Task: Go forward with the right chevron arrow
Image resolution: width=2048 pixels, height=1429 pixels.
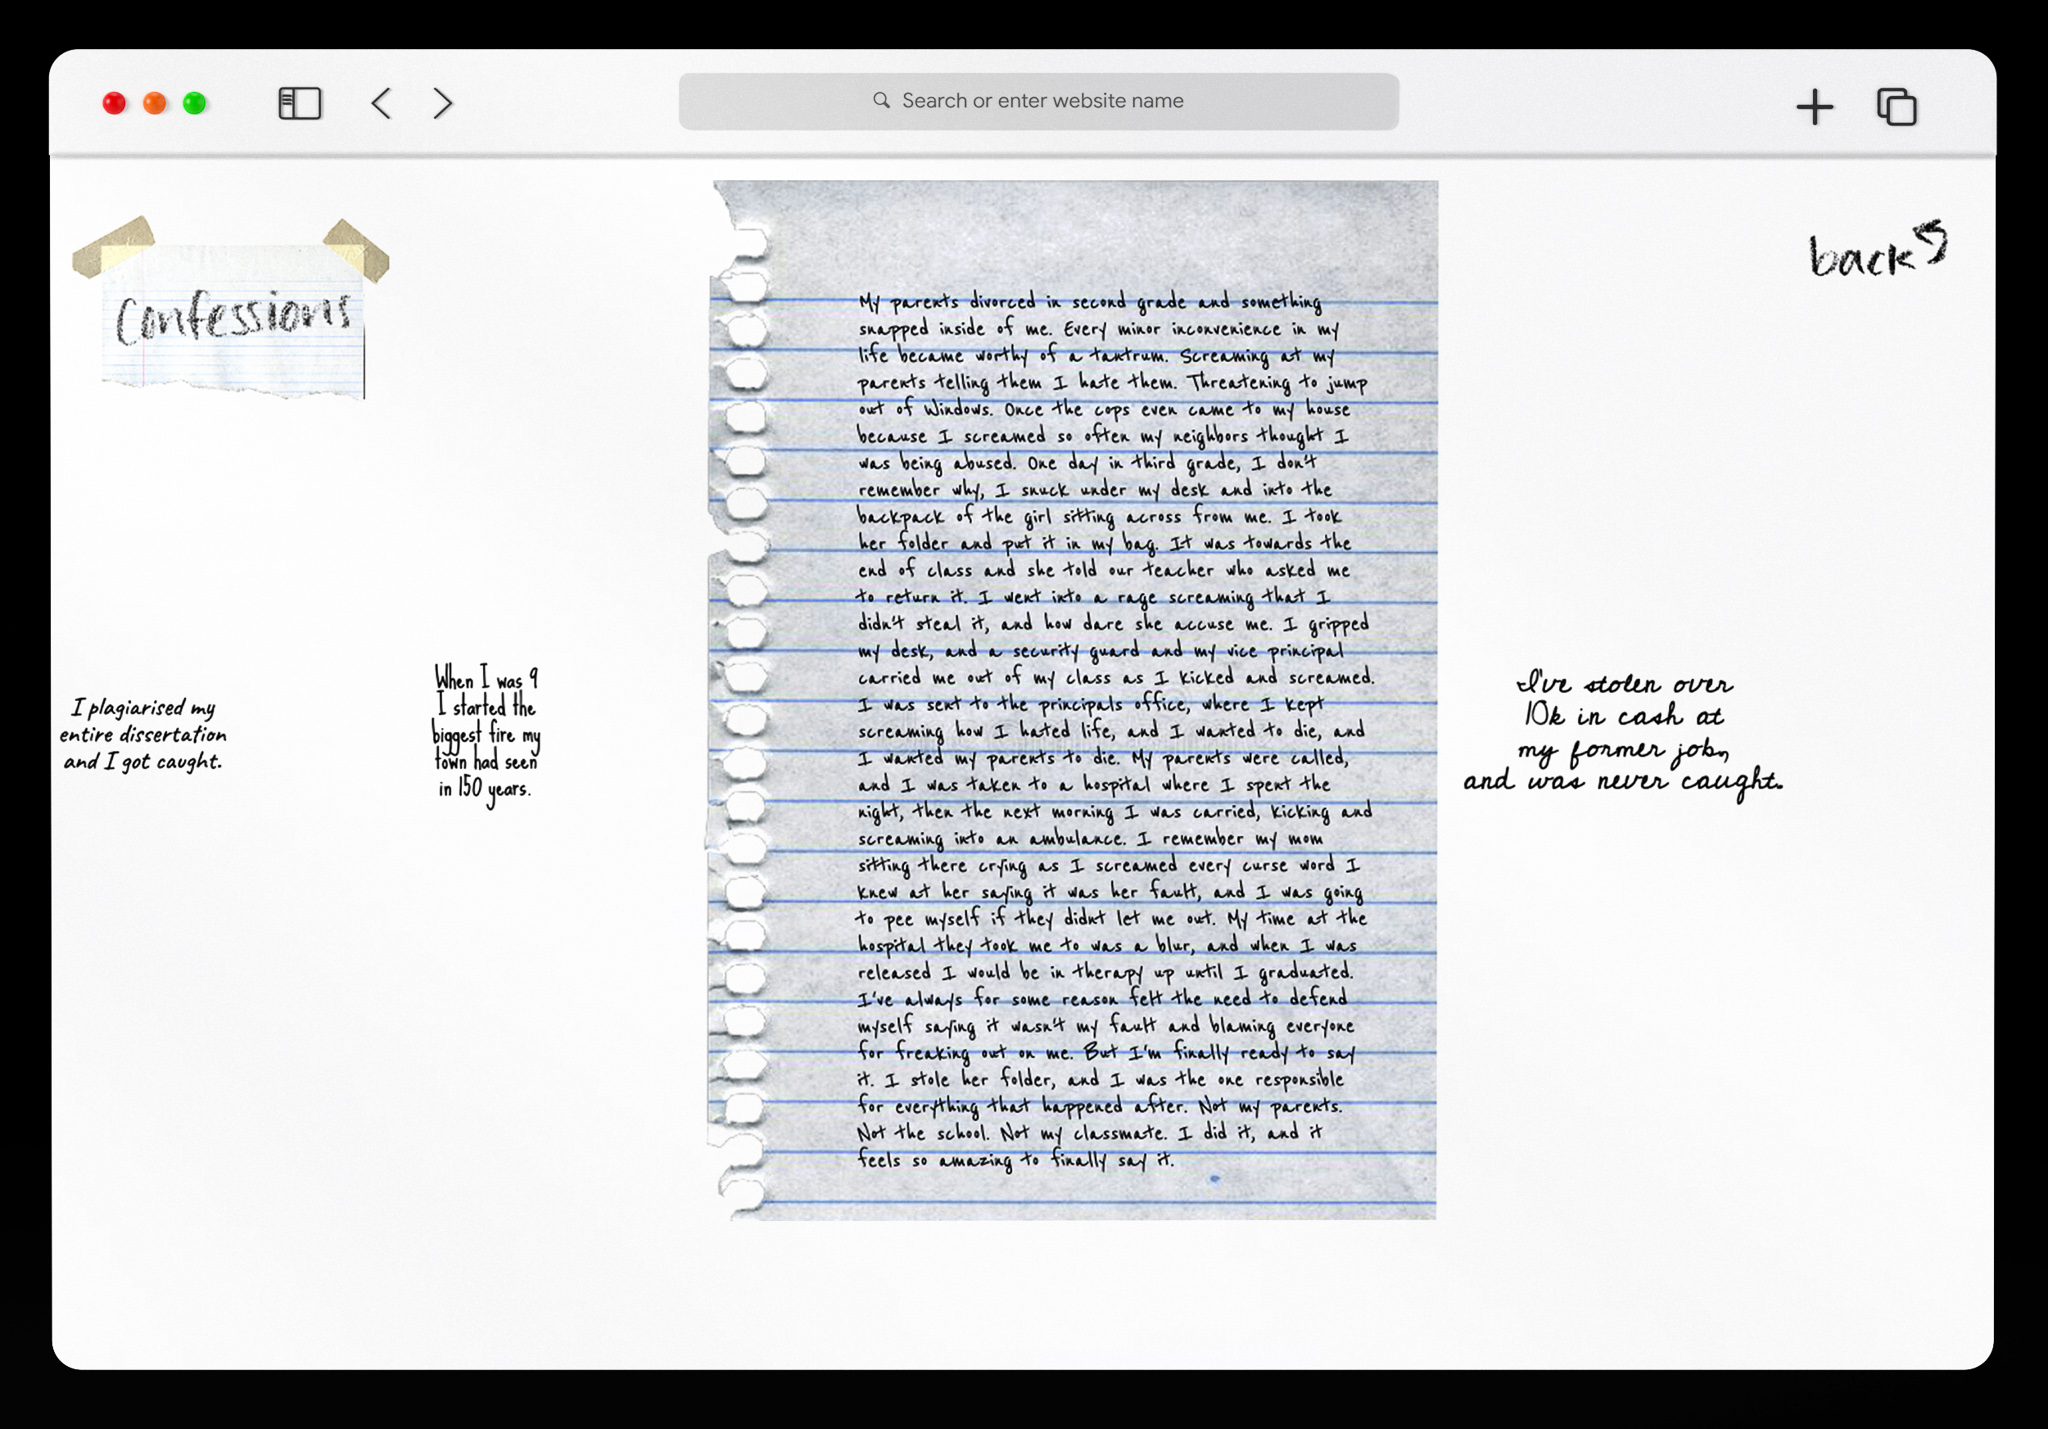Action: point(443,103)
